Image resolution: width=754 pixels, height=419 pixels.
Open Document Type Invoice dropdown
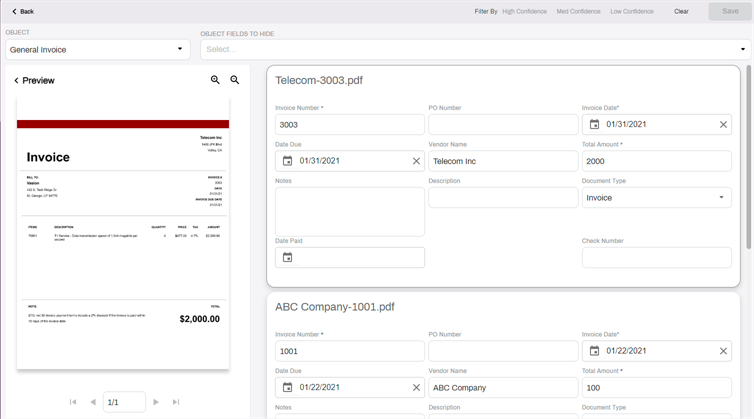click(656, 198)
